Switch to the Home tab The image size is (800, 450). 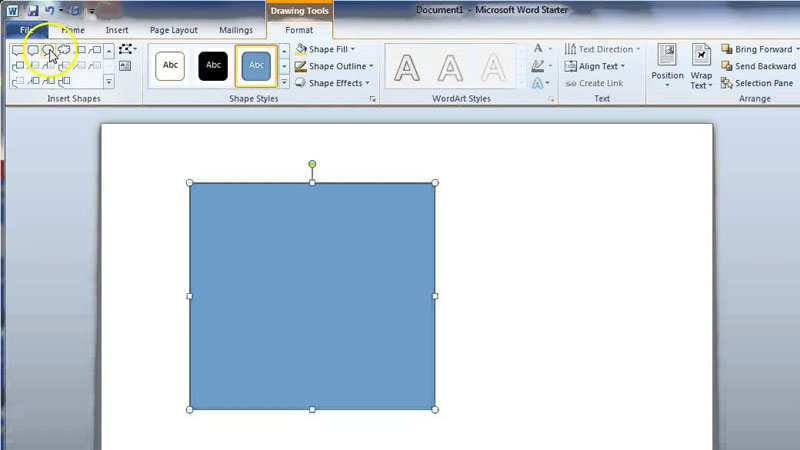(x=73, y=30)
